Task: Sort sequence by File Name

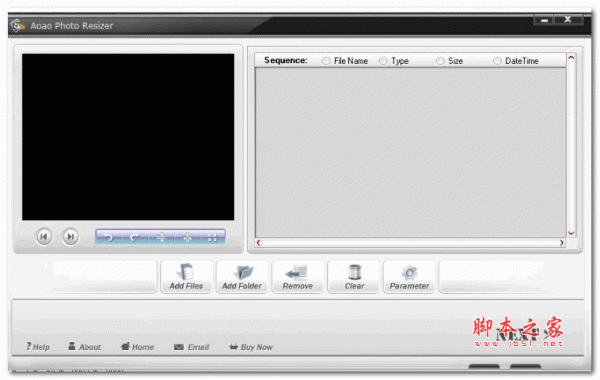Action: point(326,61)
